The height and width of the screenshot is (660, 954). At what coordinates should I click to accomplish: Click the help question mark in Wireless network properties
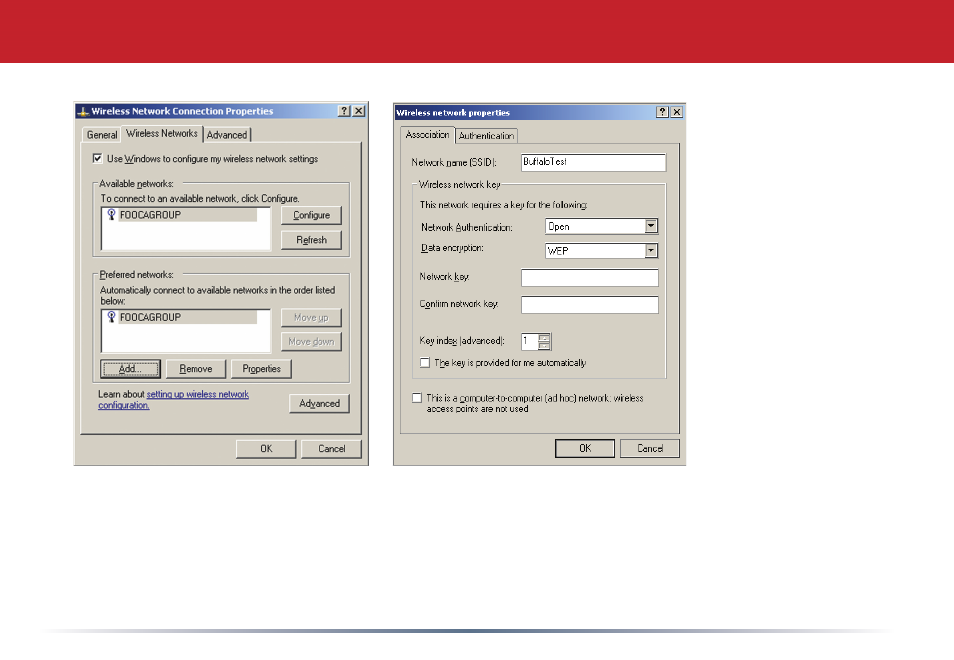click(663, 112)
